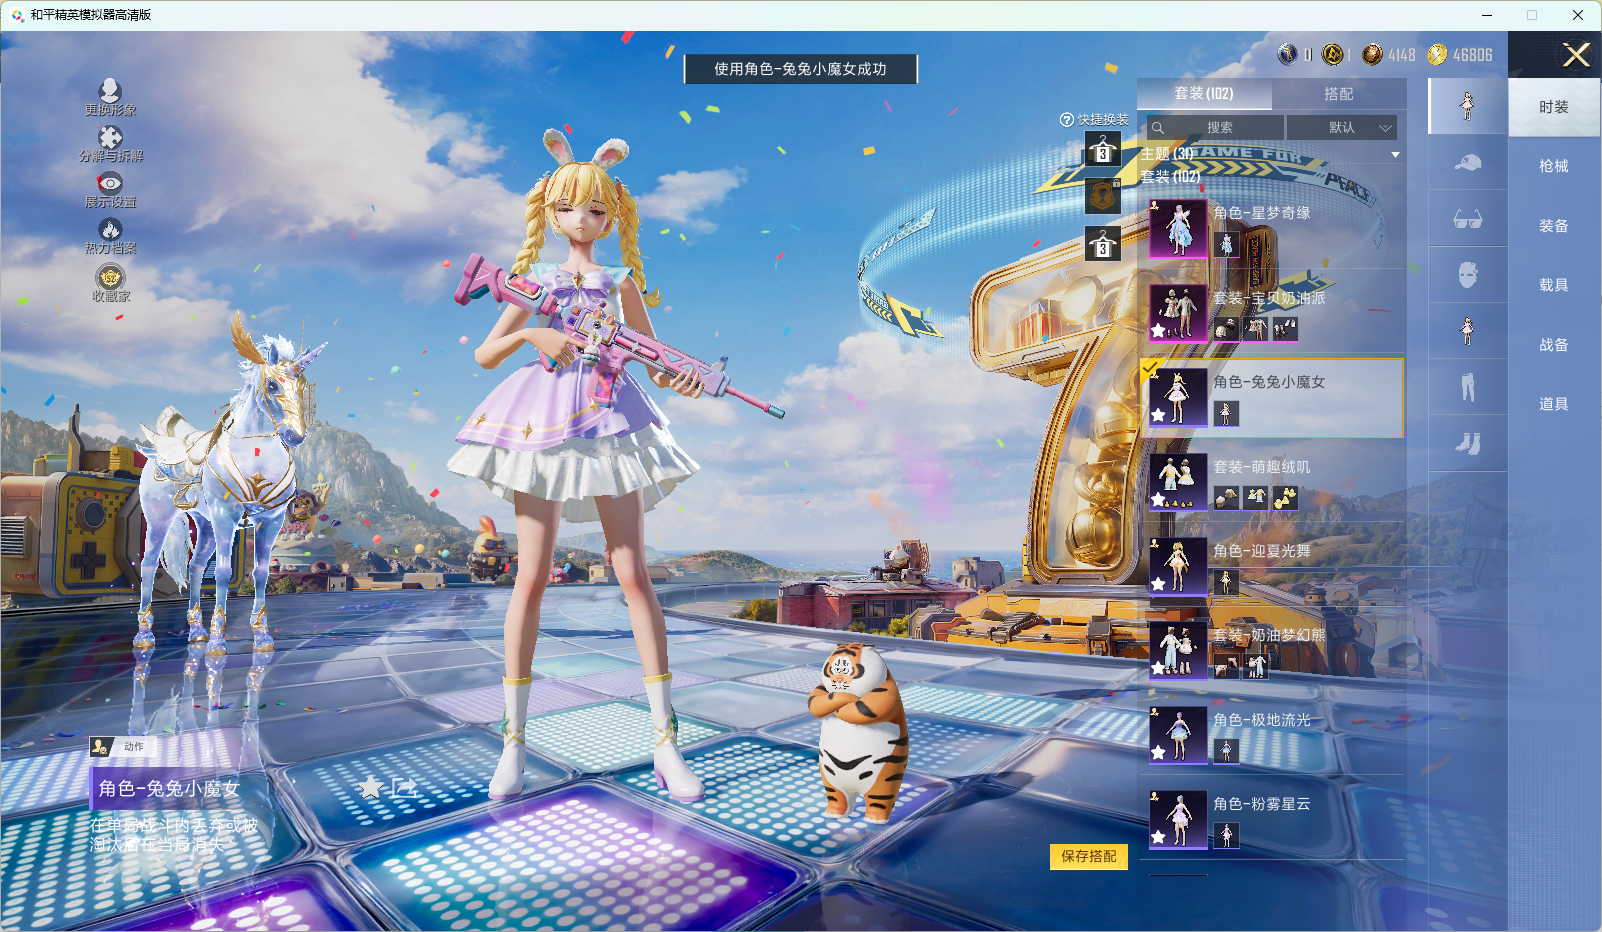Select 角色-星梦奇缘 outfit thumbnail
Screen dimensions: 1602x932
coord(1178,228)
